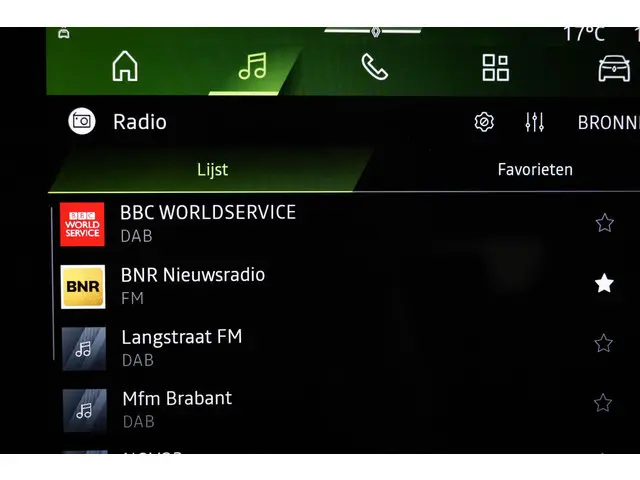Favorite BBC WORLDSERVICE with star
The image size is (640, 480).
coord(604,223)
